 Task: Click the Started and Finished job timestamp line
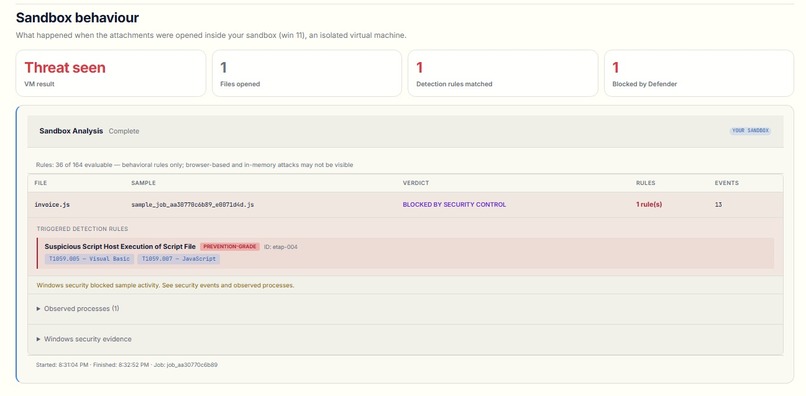126,365
